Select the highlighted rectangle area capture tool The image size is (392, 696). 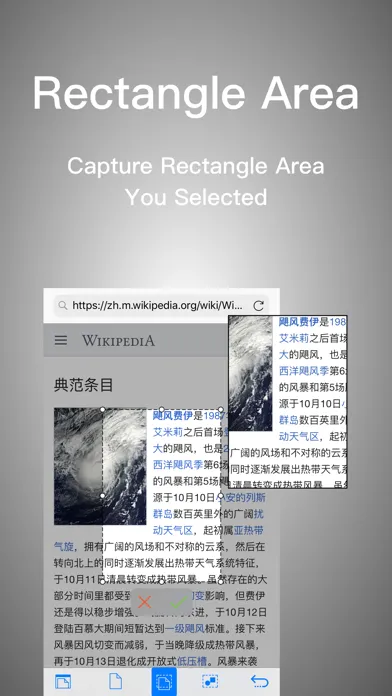tap(164, 681)
